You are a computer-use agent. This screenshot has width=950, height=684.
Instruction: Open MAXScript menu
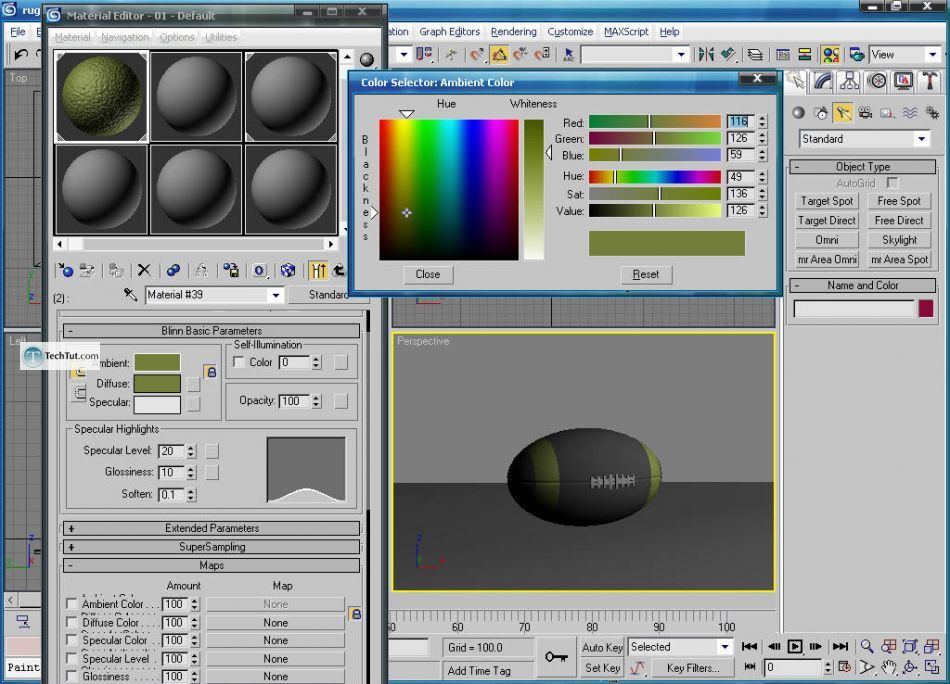tap(626, 32)
